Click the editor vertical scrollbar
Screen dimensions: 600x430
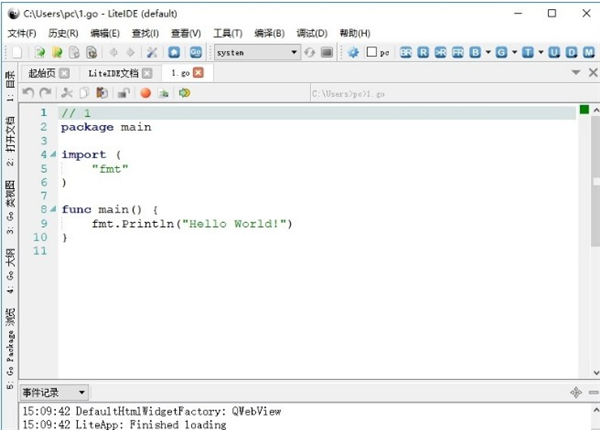coord(592,240)
